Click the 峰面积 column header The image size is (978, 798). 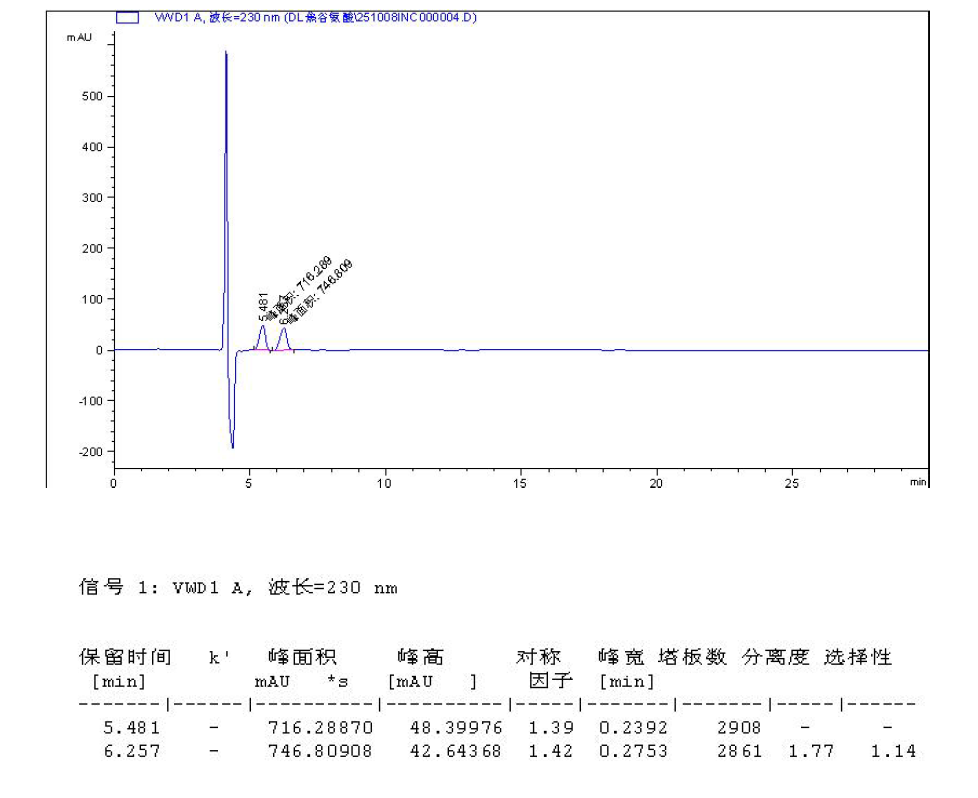pyautogui.click(x=303, y=657)
